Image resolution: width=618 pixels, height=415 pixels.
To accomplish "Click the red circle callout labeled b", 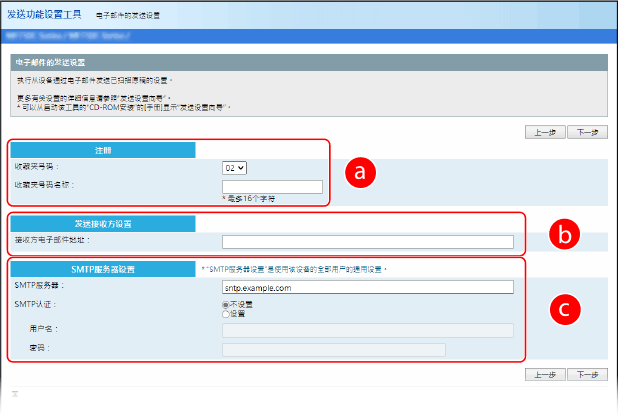I will tap(564, 235).
